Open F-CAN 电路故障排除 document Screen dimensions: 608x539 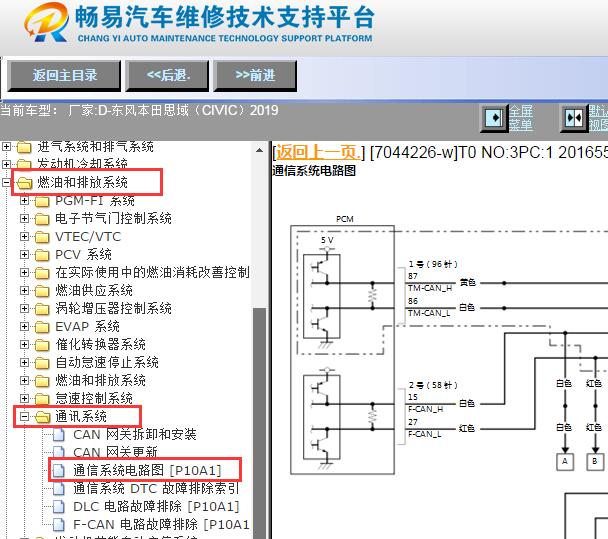pyautogui.click(x=161, y=524)
